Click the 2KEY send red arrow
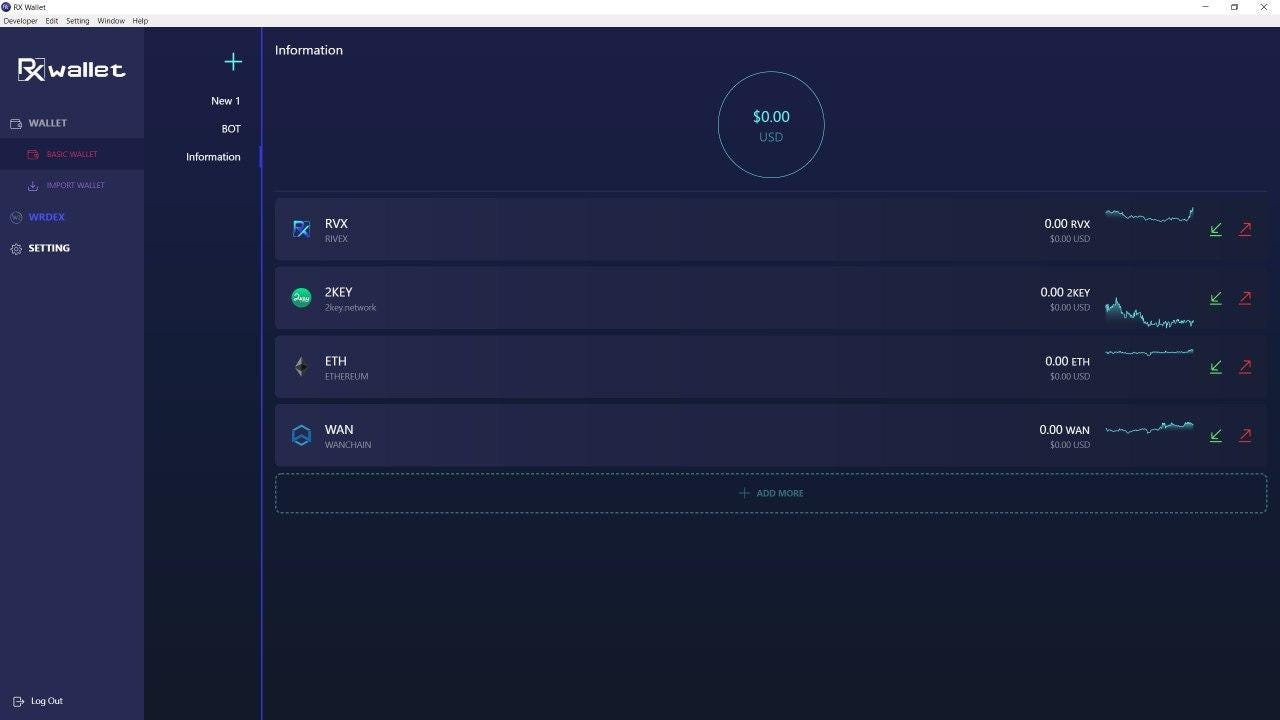Image resolution: width=1280 pixels, height=720 pixels. (x=1245, y=298)
